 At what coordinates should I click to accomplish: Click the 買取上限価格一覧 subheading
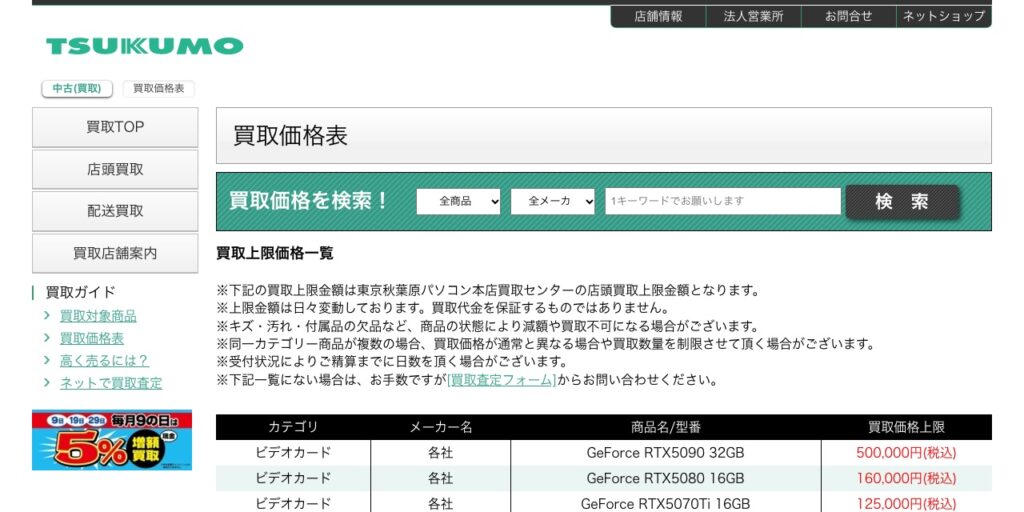[275, 253]
